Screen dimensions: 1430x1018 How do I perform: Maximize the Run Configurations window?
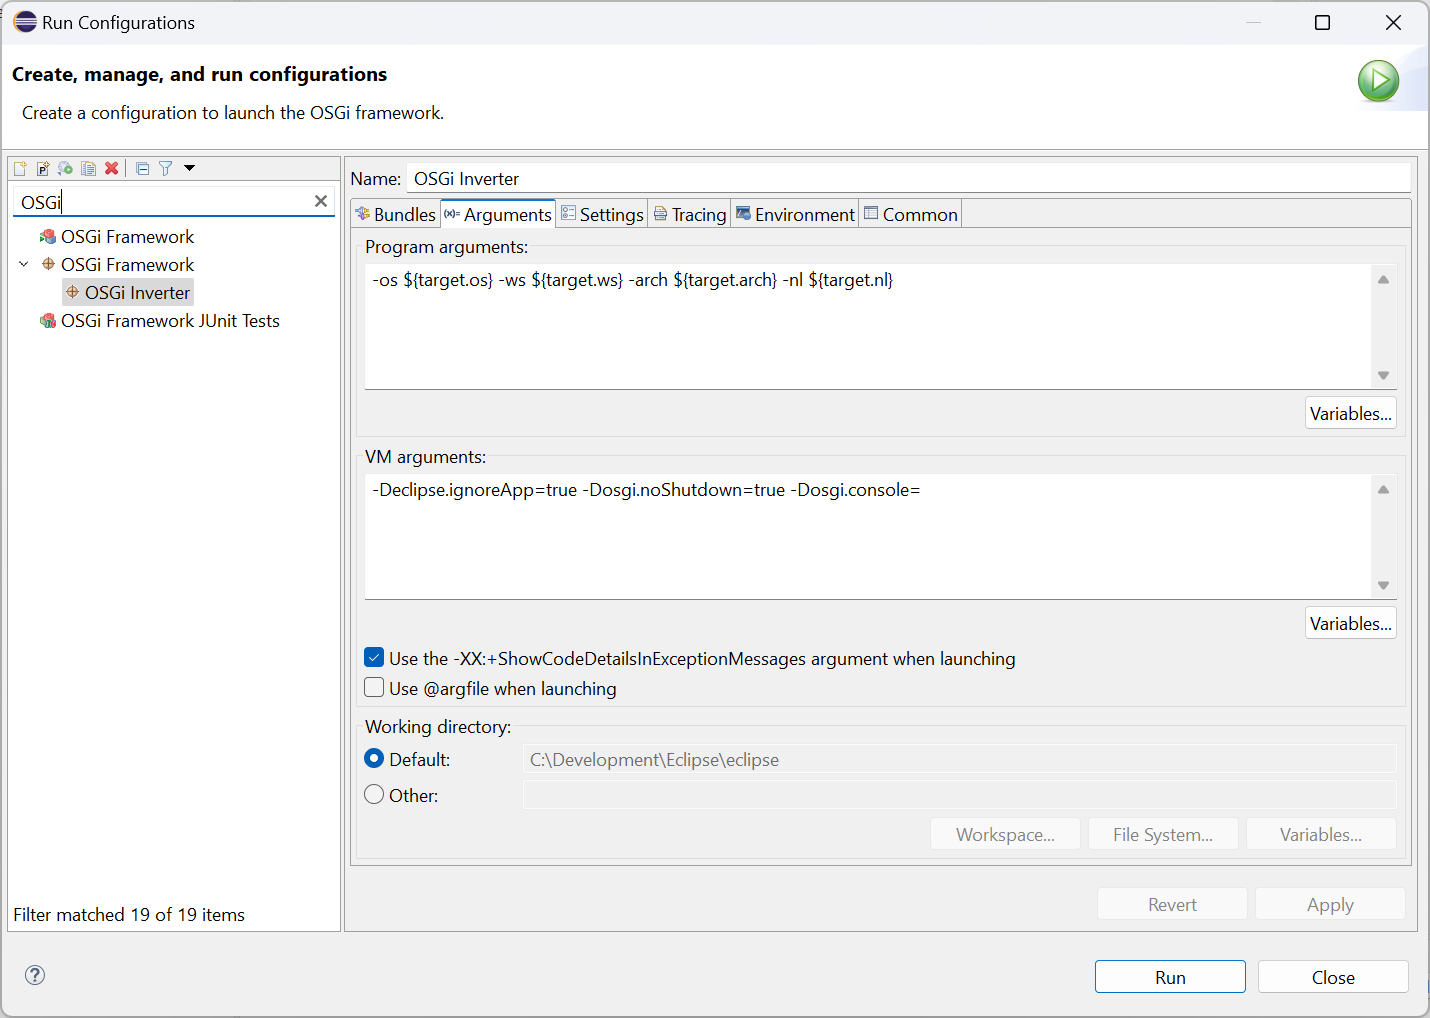[x=1322, y=22]
